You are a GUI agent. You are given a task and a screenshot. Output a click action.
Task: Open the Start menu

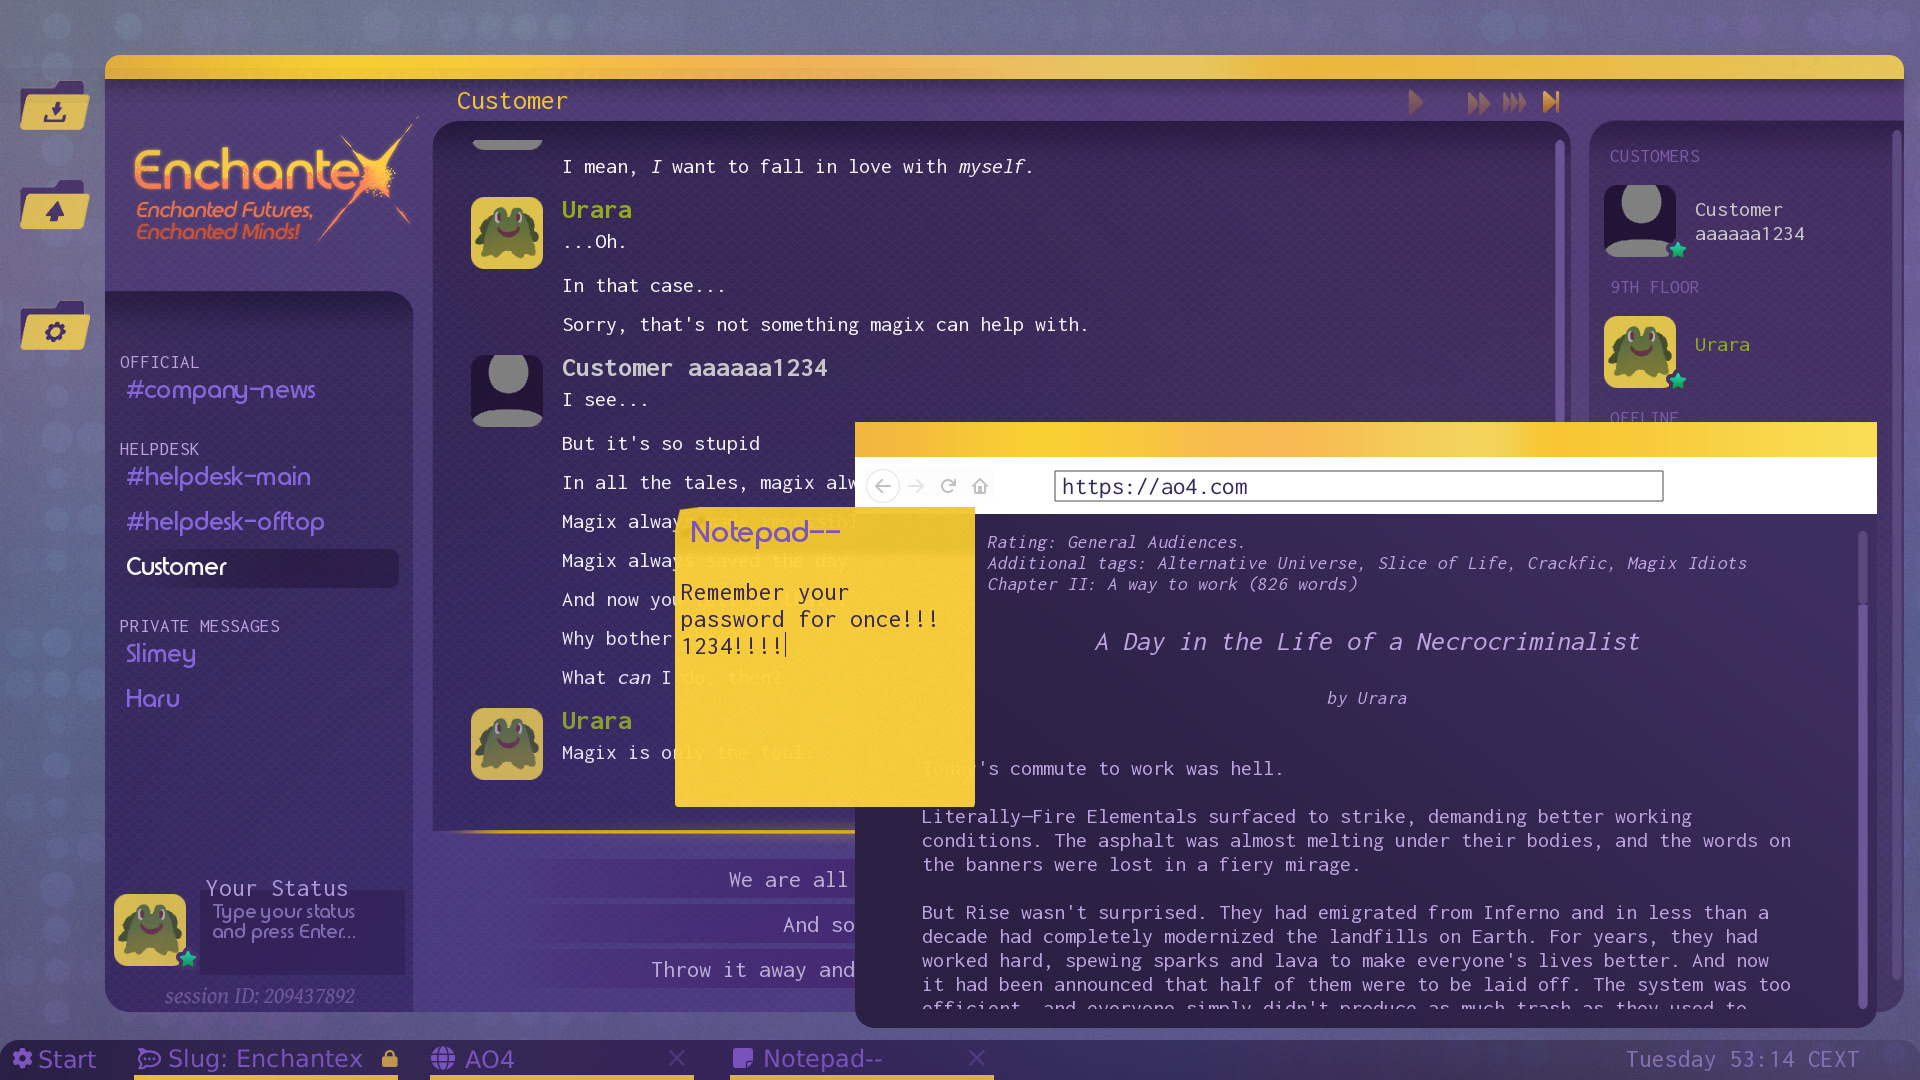point(55,1059)
